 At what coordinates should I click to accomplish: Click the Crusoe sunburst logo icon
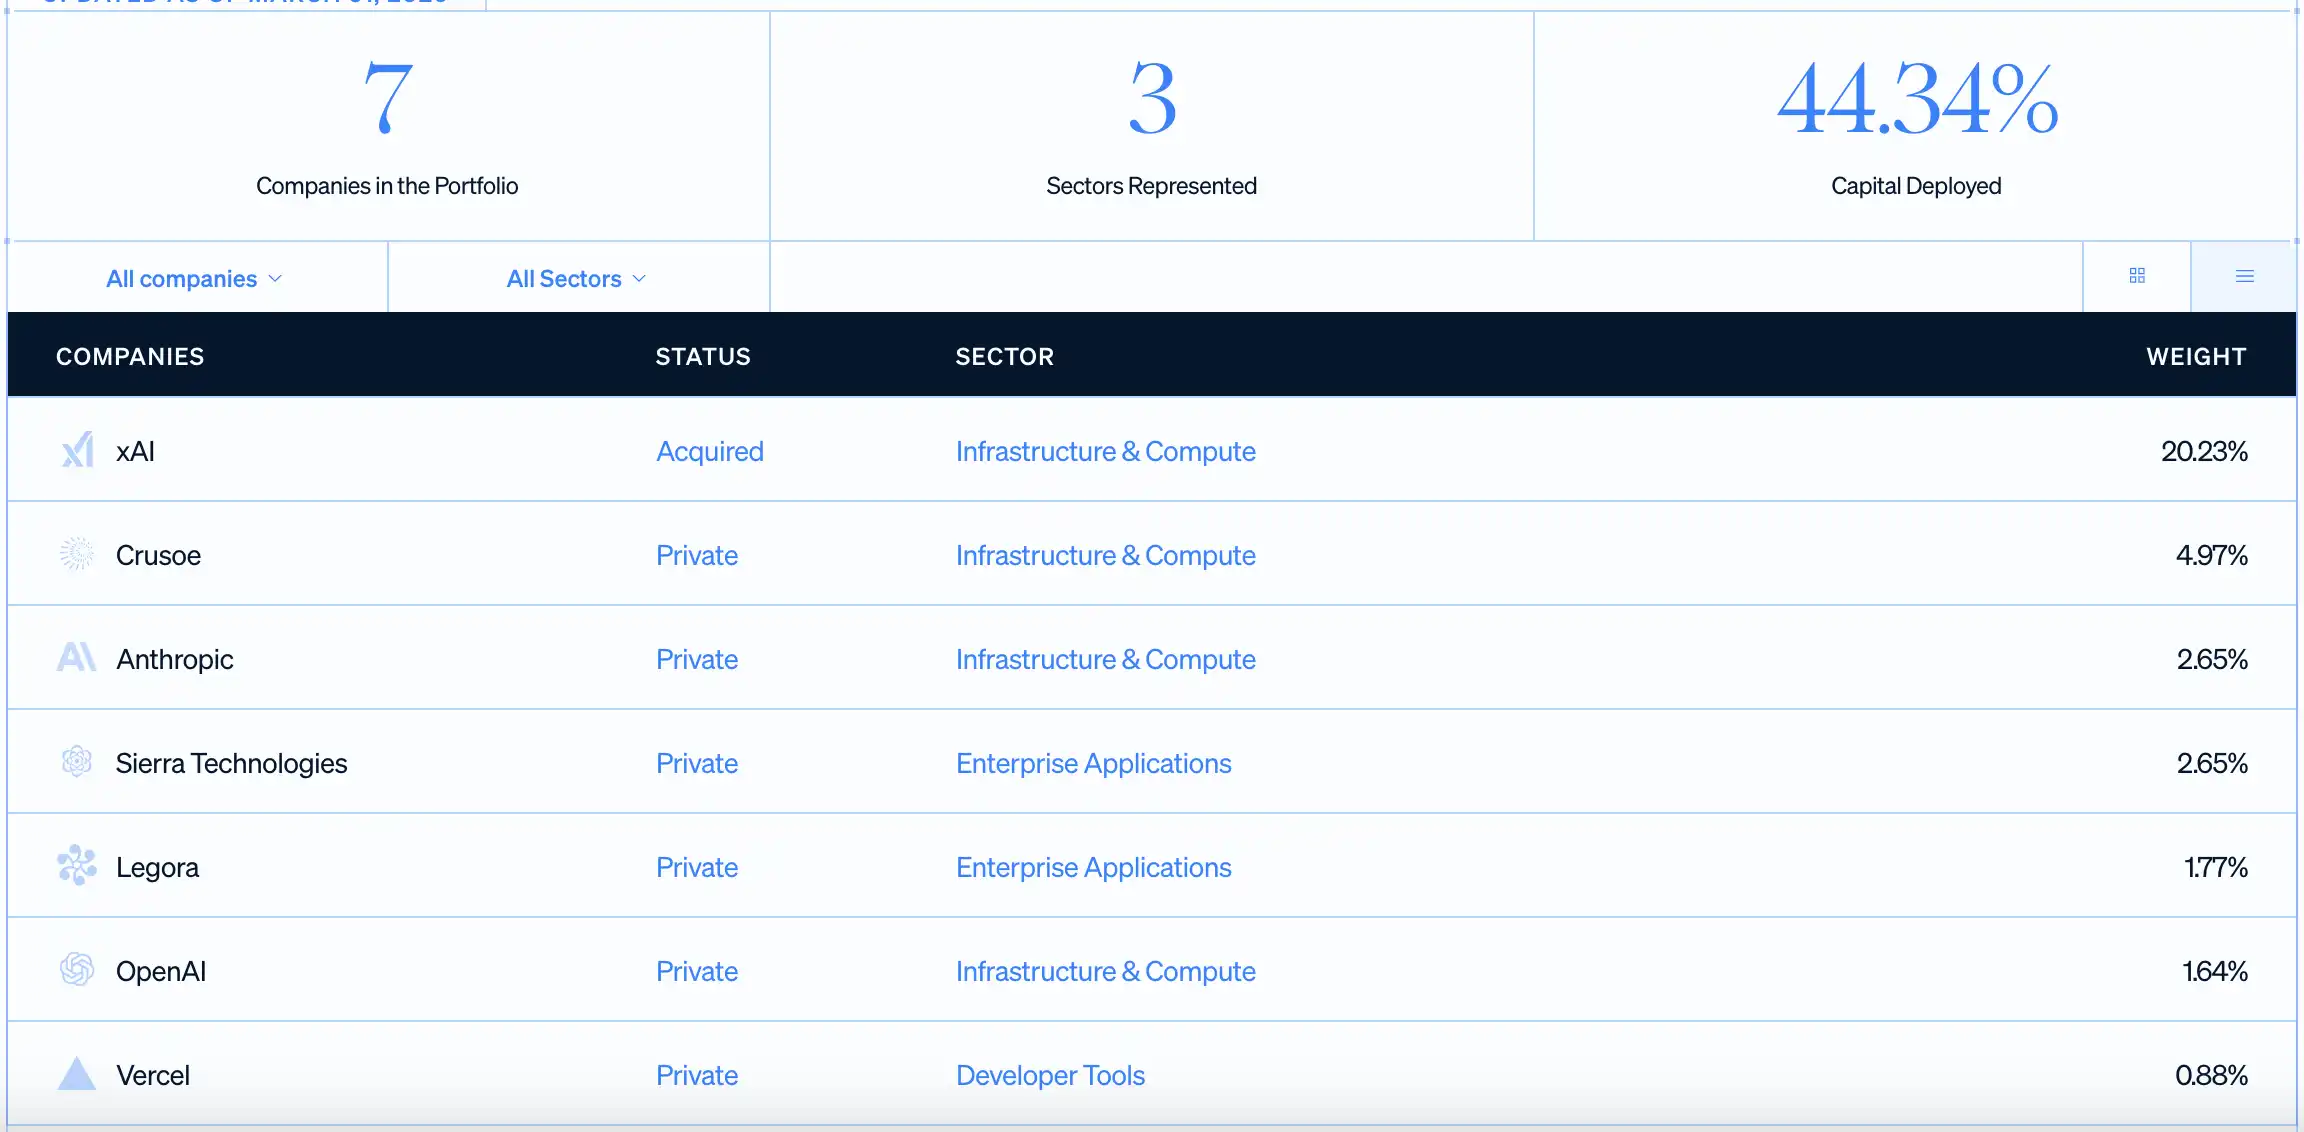77,554
